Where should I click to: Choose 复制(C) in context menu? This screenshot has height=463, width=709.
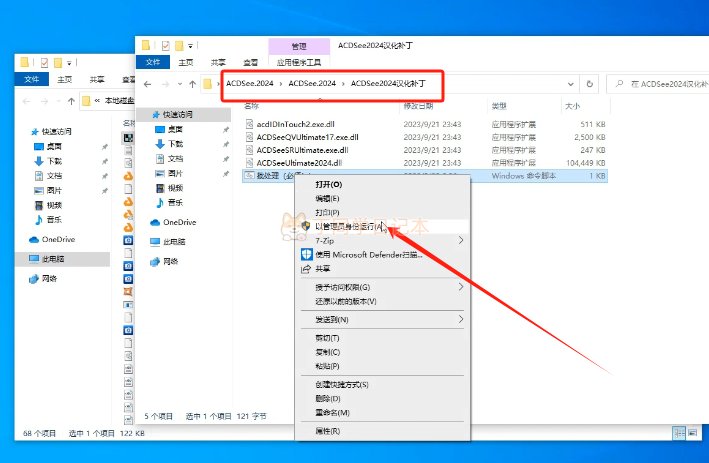(x=383, y=352)
